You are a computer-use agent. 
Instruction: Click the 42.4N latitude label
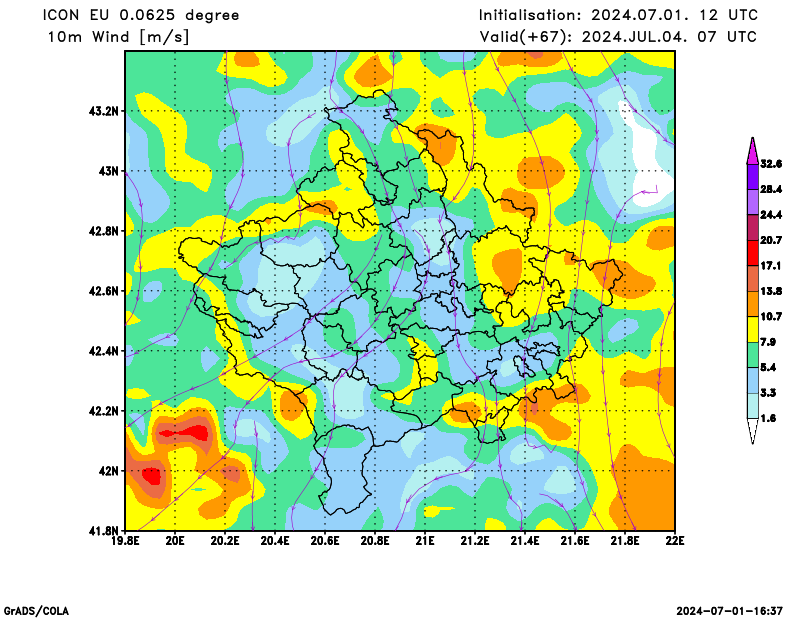tap(104, 351)
